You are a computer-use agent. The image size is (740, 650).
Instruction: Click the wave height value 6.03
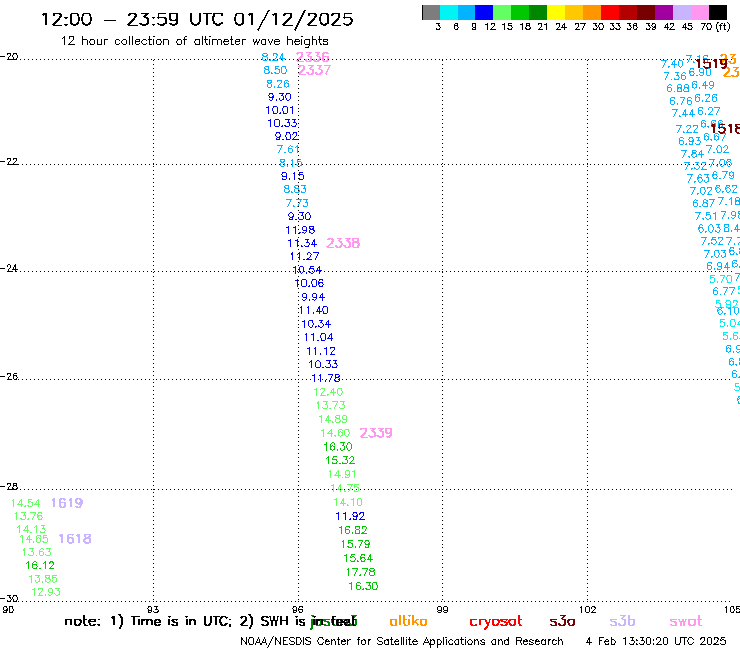click(x=709, y=228)
